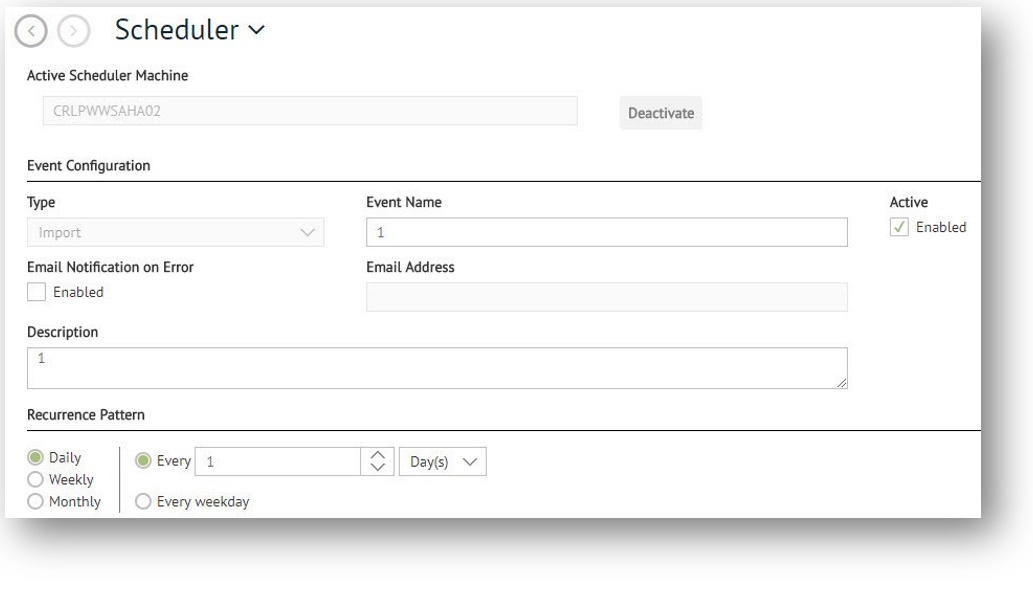Click the Email Address field

point(607,297)
